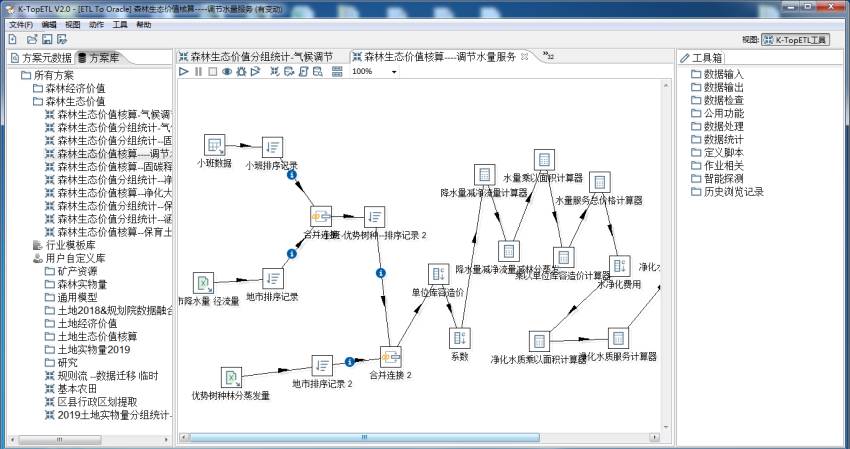This screenshot has width=850, height=449.
Task: Open the 100% zoom dropdown
Action: click(x=393, y=72)
